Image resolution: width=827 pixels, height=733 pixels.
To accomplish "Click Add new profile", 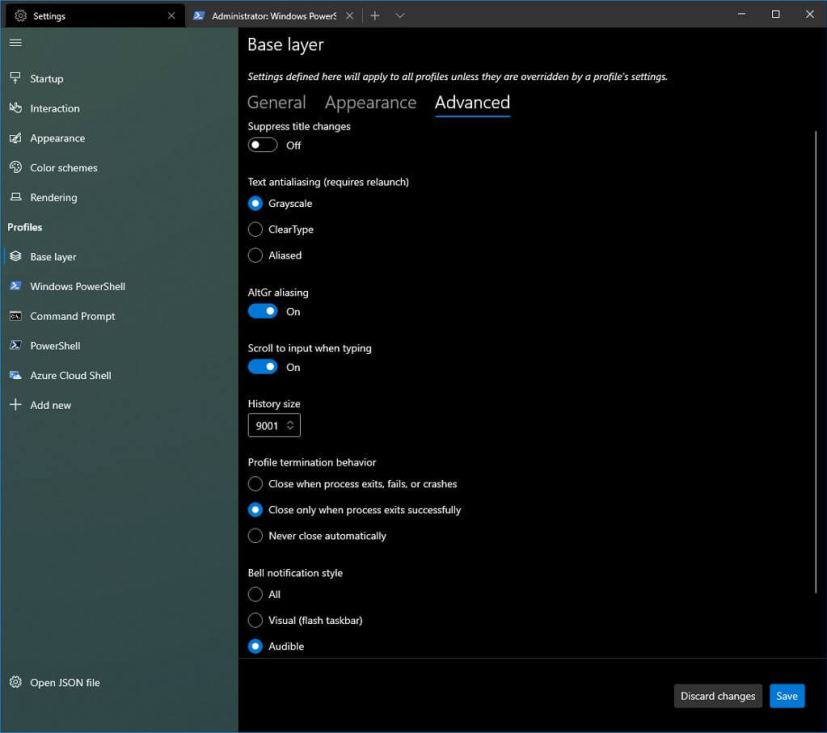I will pos(119,404).
